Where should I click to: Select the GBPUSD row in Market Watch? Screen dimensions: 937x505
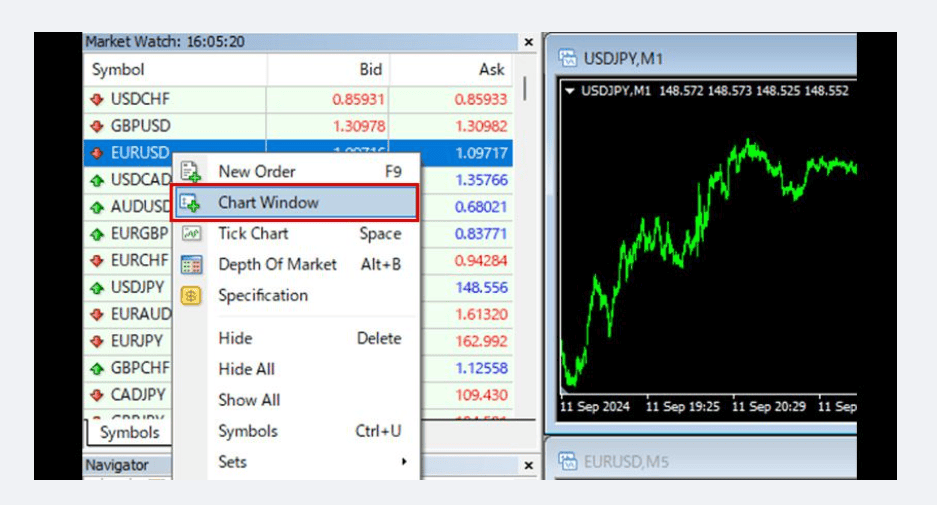point(298,126)
